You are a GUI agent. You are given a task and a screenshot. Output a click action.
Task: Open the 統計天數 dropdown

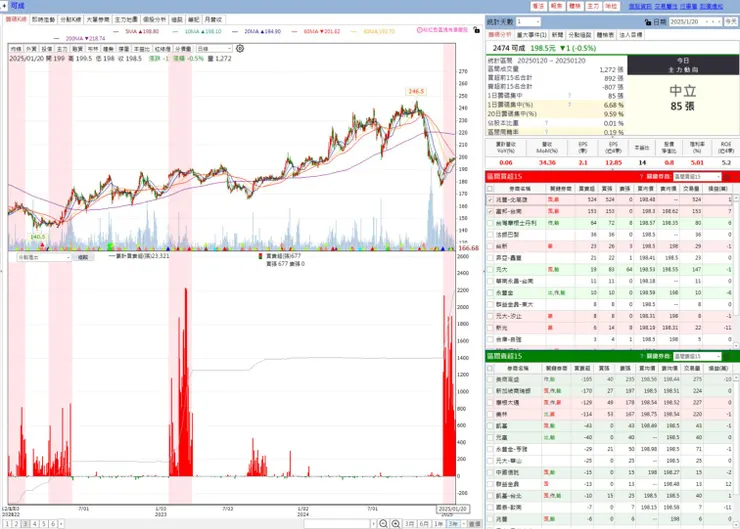click(528, 22)
